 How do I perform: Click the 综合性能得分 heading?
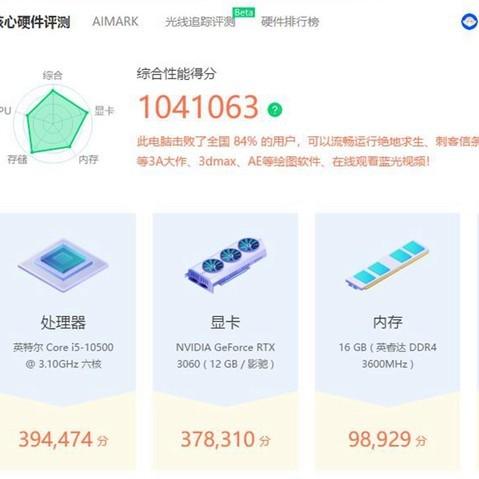[176, 74]
